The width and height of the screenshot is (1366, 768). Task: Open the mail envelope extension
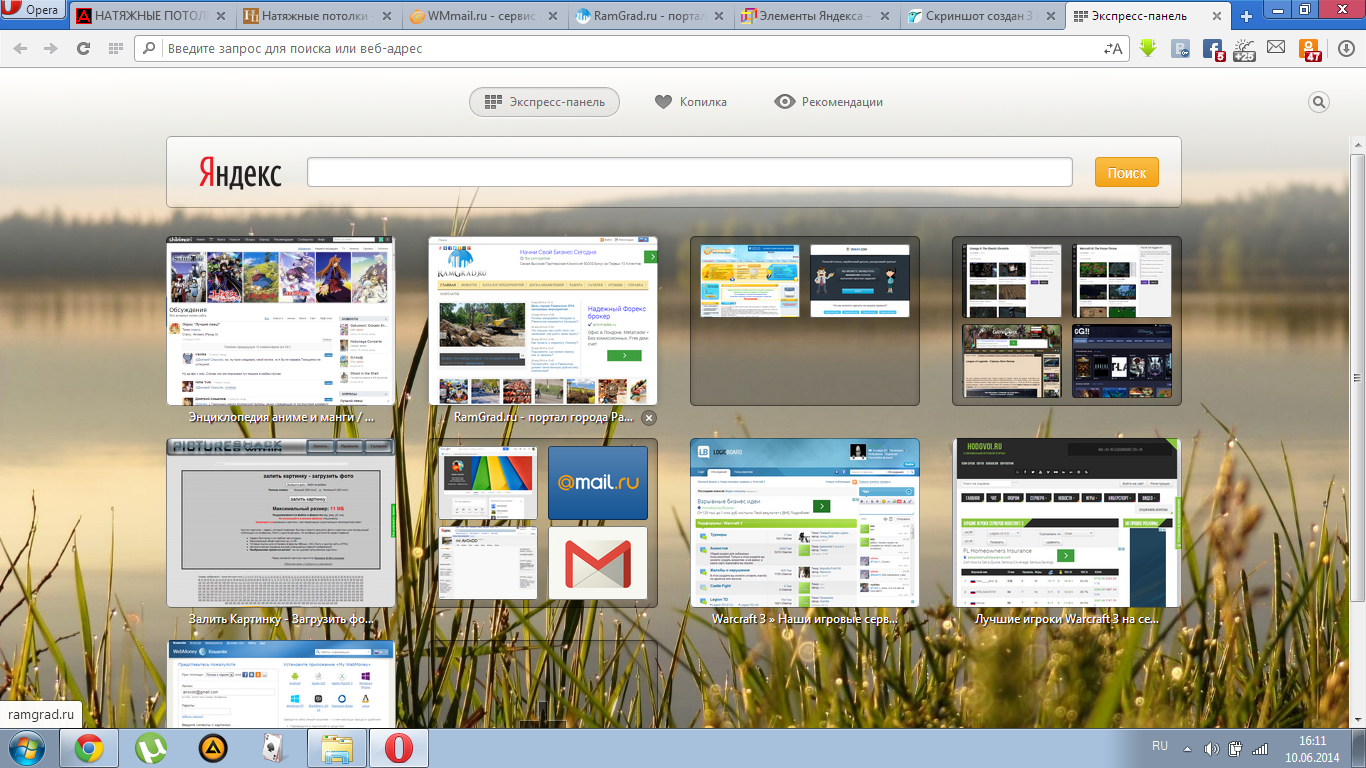click(1276, 47)
